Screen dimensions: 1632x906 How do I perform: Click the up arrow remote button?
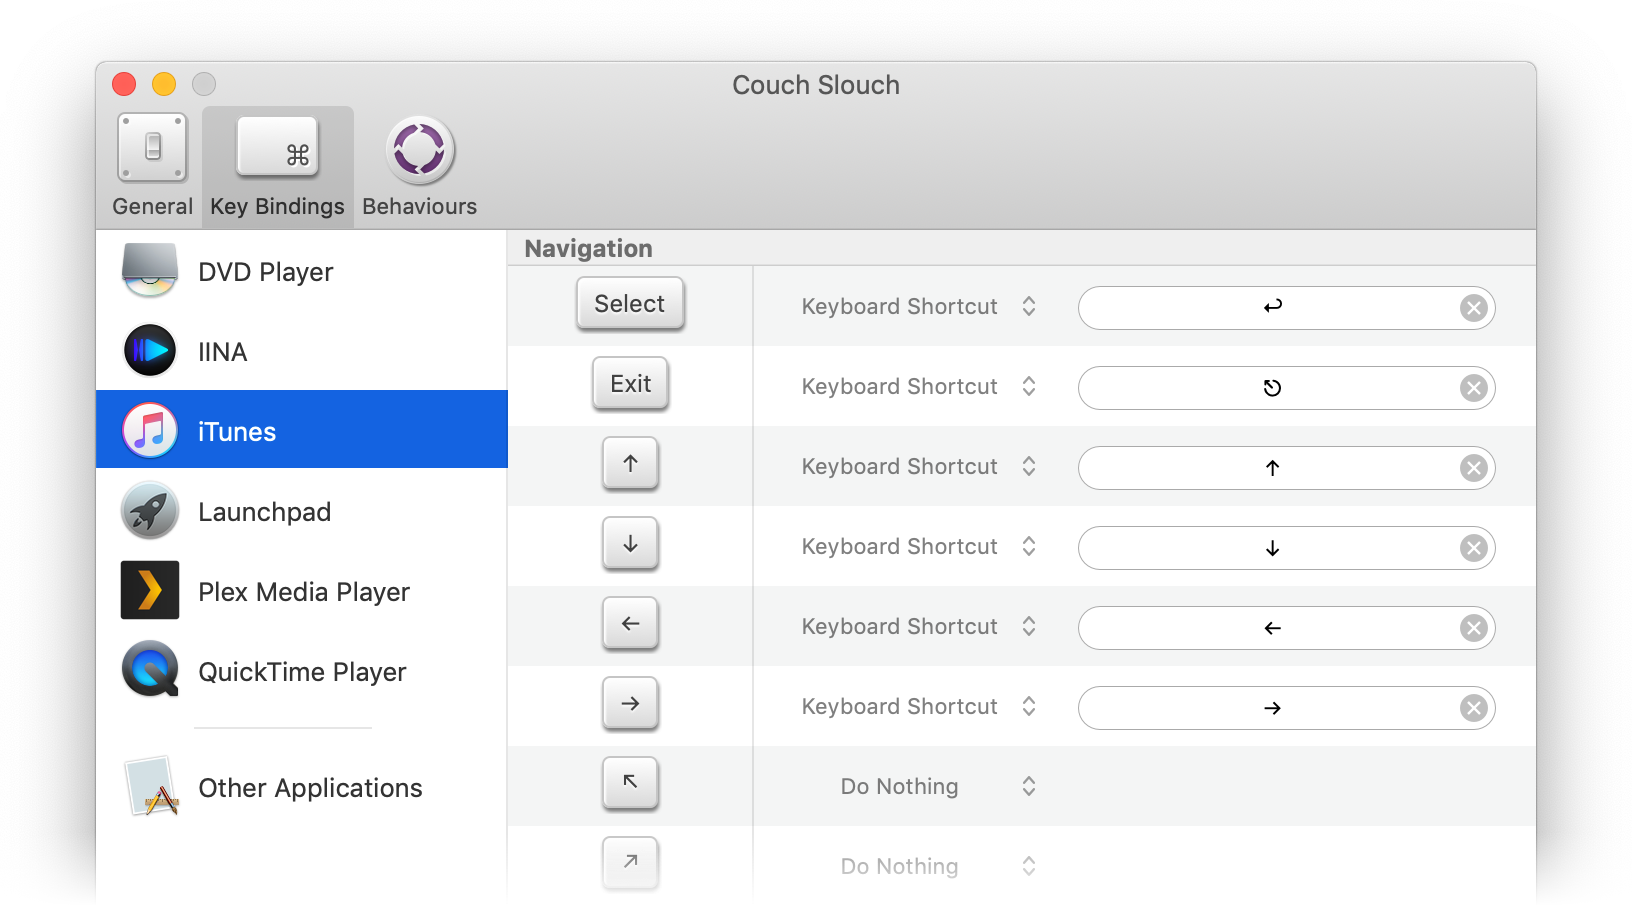[630, 464]
